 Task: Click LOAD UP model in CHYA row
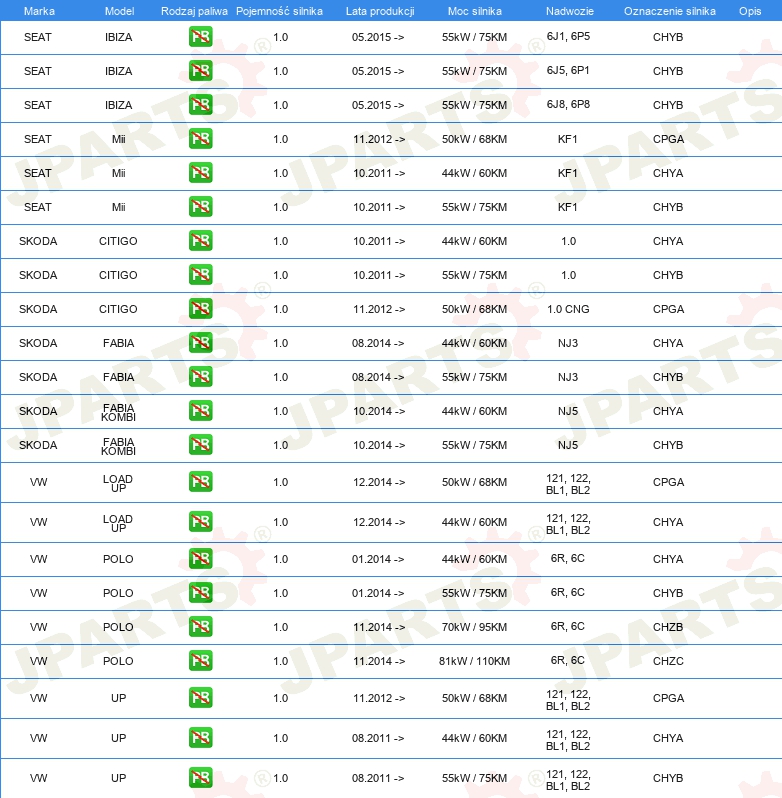(x=118, y=524)
